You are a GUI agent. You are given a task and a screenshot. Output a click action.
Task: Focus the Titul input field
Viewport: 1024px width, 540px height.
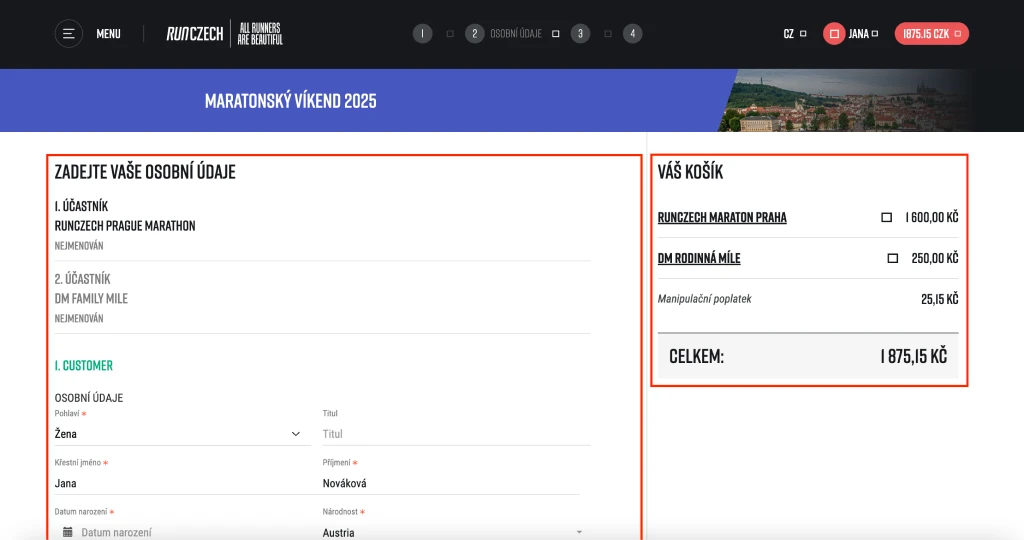coord(456,434)
